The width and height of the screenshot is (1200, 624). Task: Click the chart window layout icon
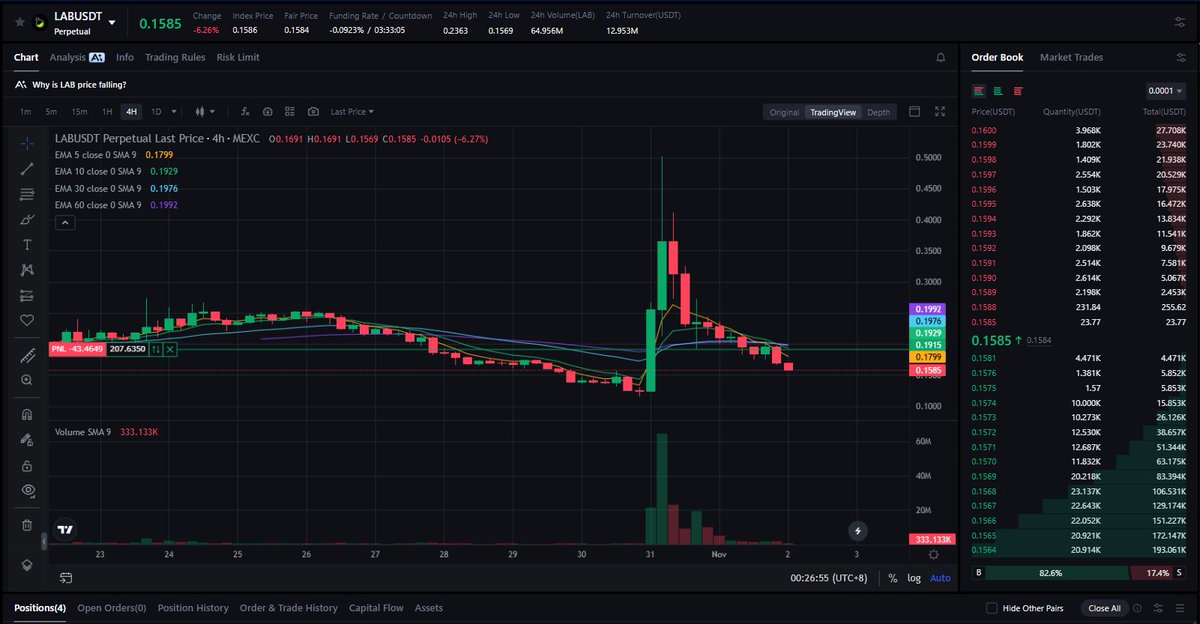(x=914, y=112)
